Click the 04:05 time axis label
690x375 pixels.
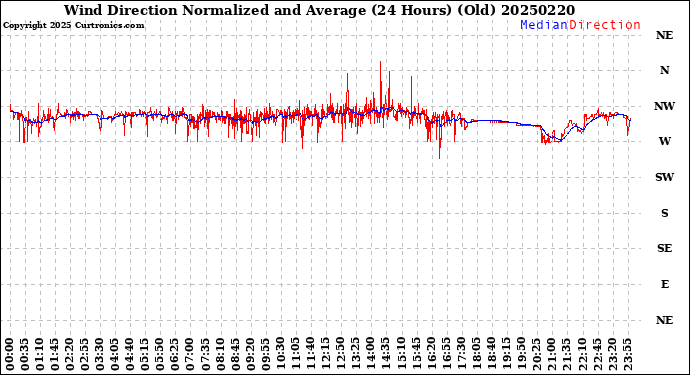pos(115,355)
